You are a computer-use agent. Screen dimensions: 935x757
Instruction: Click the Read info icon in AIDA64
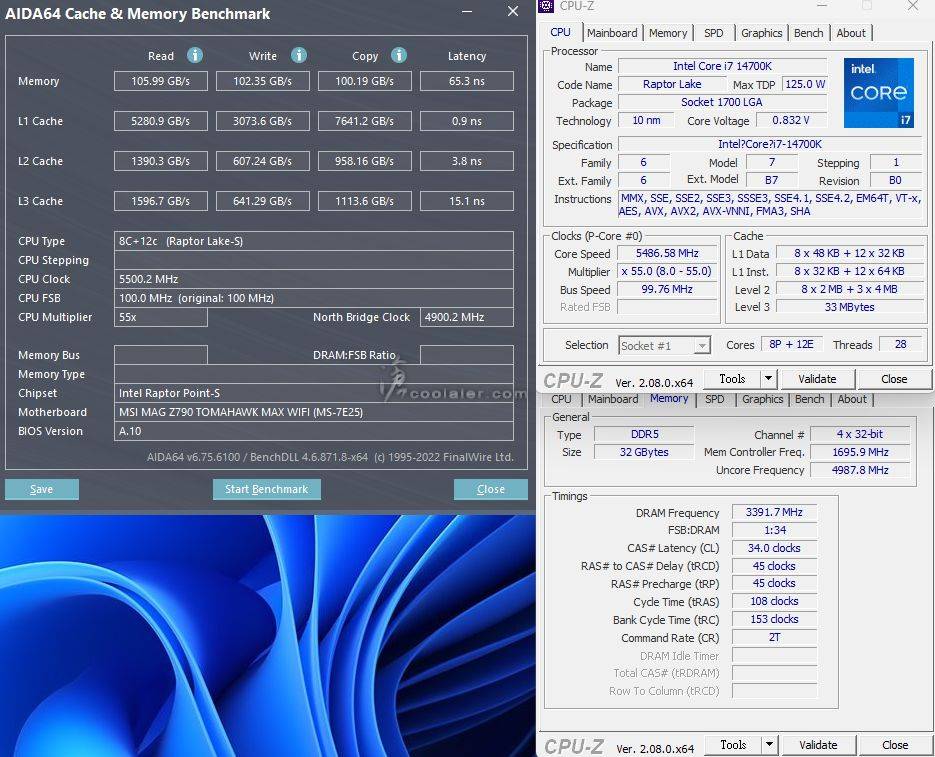pyautogui.click(x=194, y=55)
